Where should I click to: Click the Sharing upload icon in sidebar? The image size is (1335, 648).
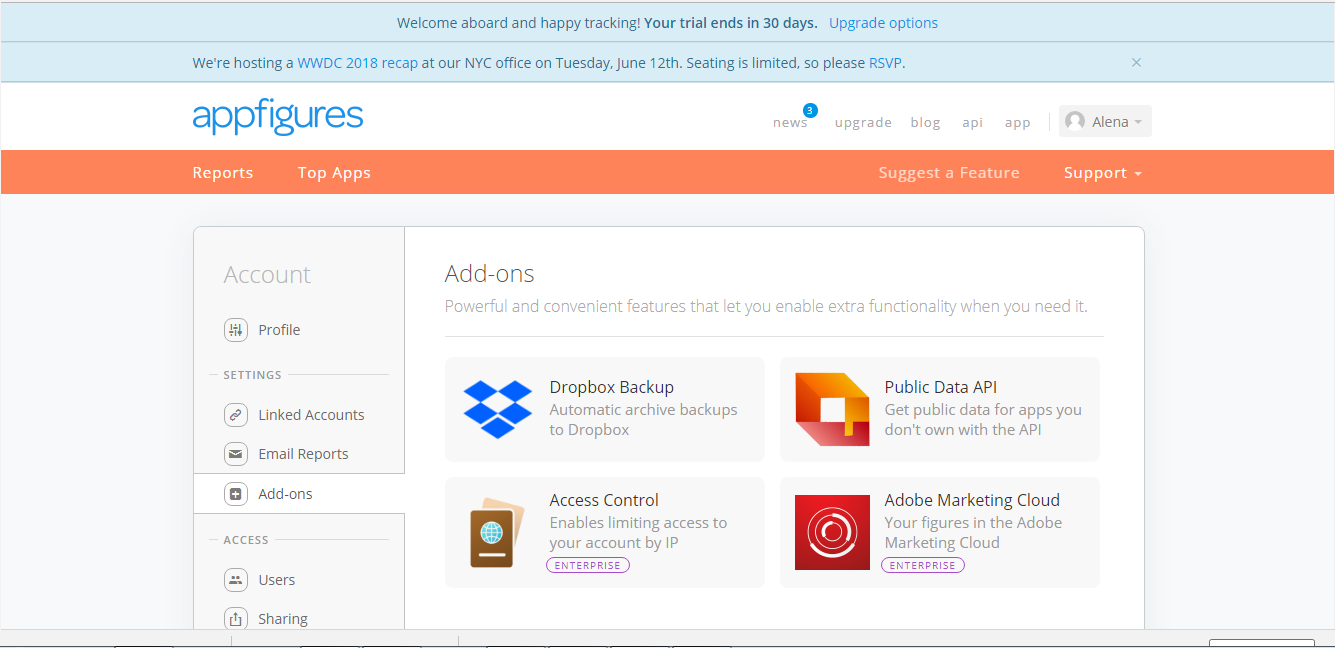coord(235,618)
